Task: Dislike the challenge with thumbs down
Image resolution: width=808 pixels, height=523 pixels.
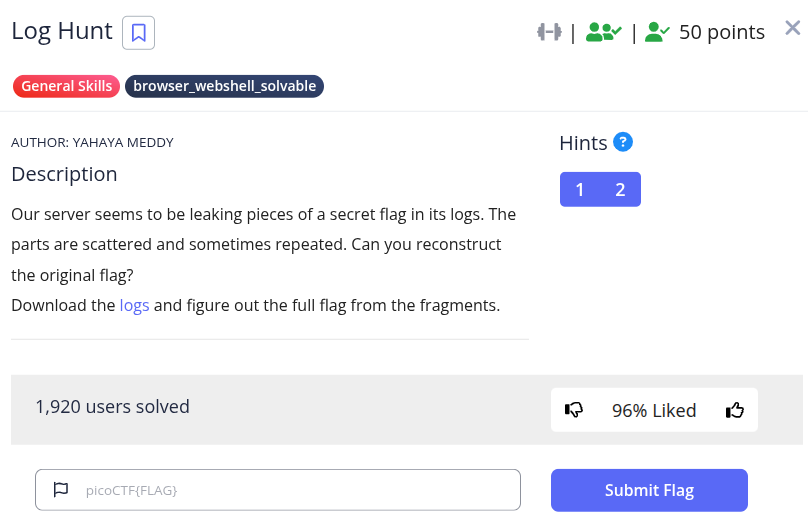Action: [574, 410]
